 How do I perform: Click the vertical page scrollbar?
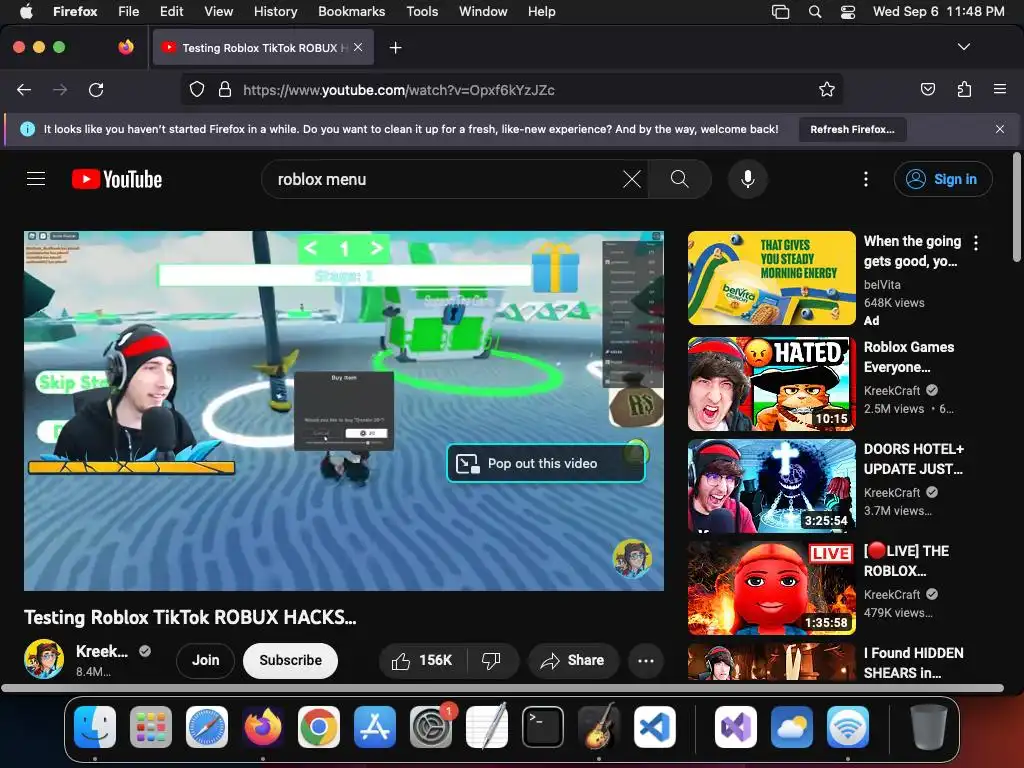[1016, 207]
